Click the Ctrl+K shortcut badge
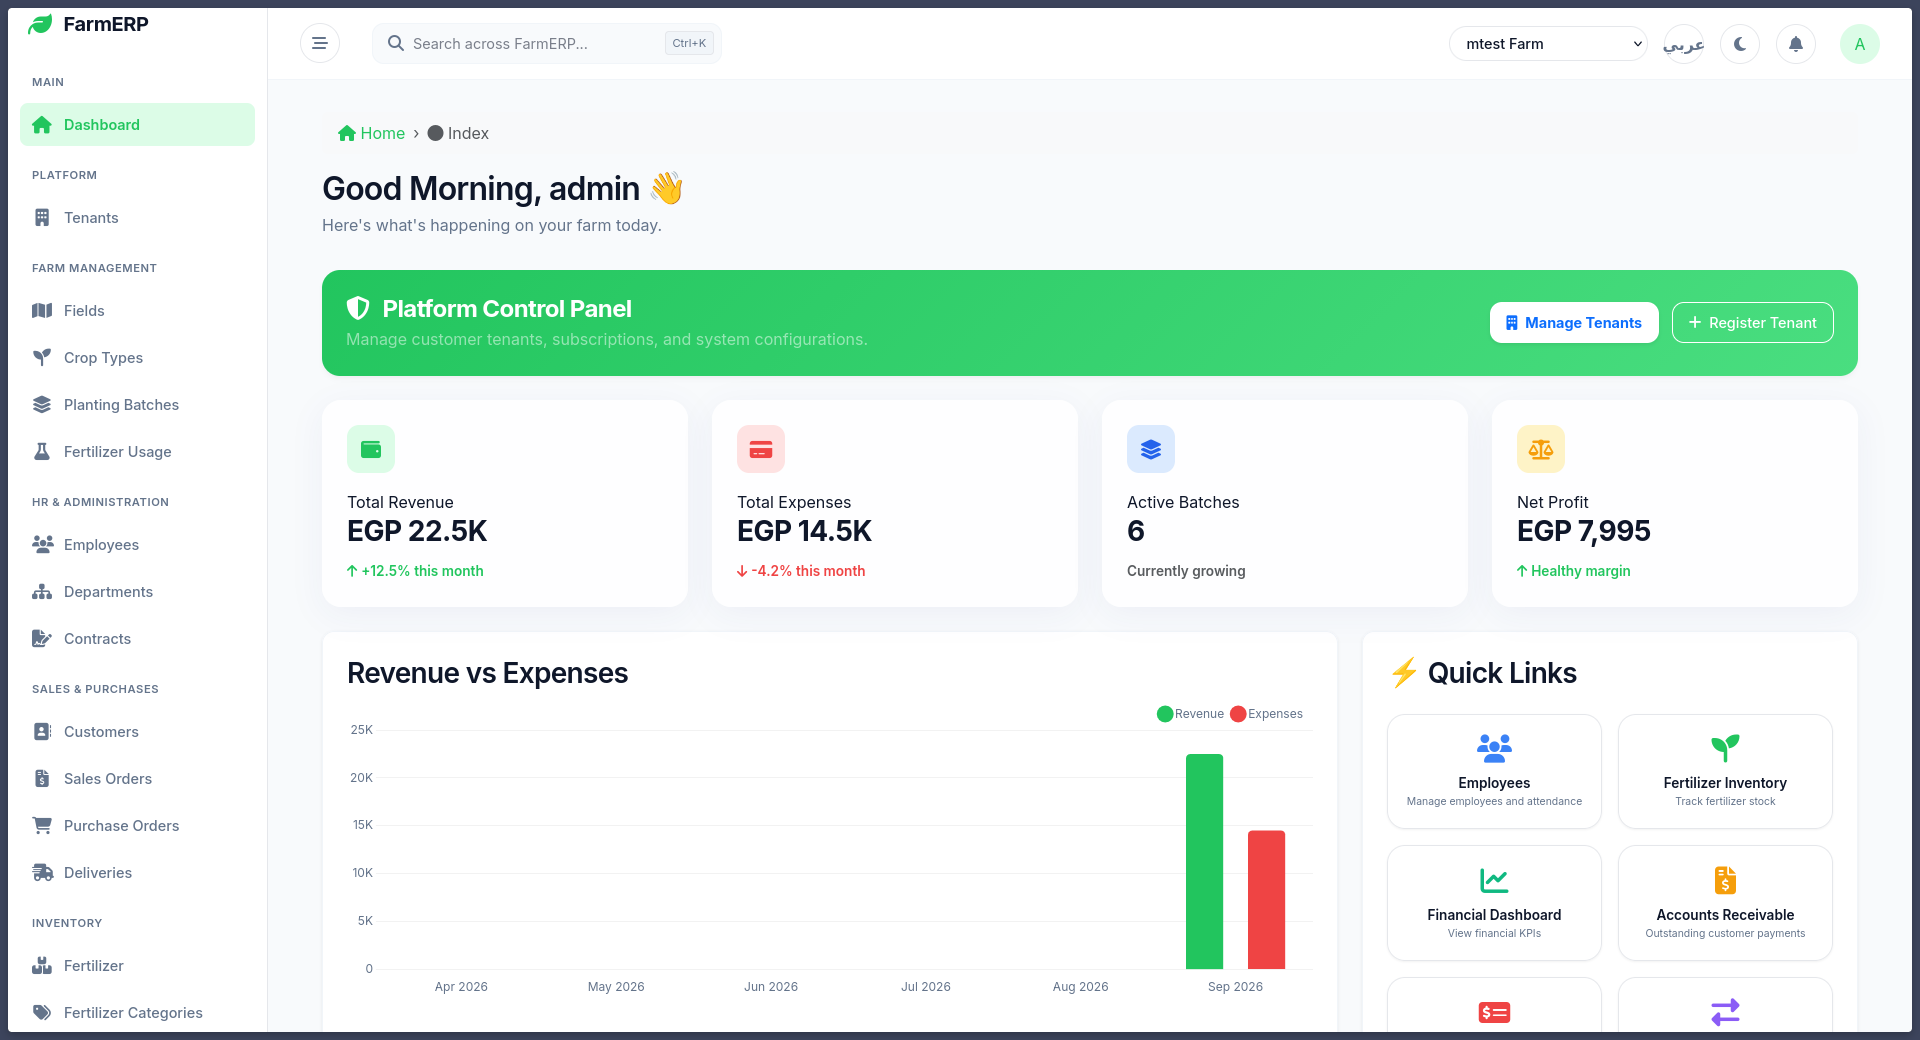 689,43
